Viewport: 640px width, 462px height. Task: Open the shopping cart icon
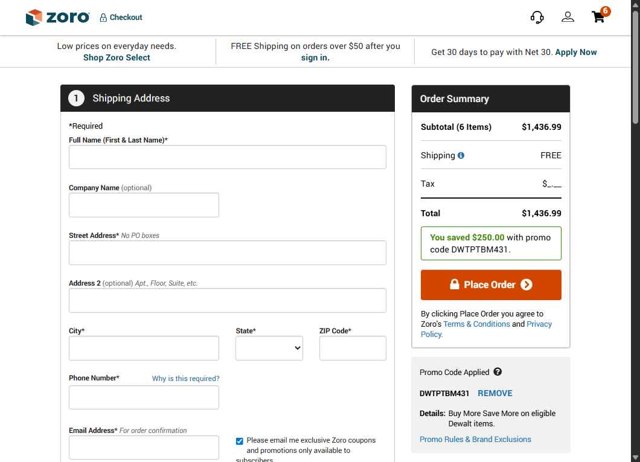[598, 17]
